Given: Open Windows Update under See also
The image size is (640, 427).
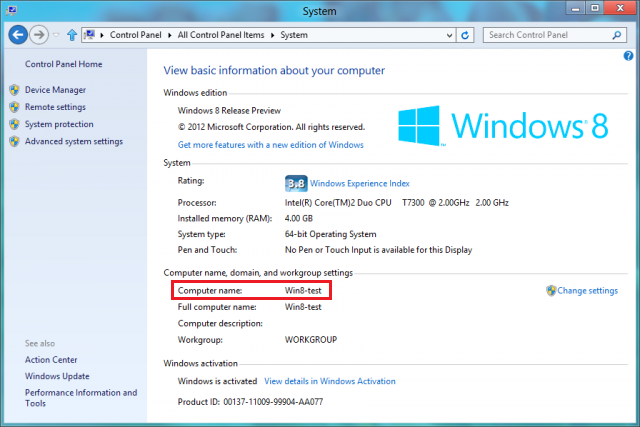Looking at the screenshot, I should 57,376.
